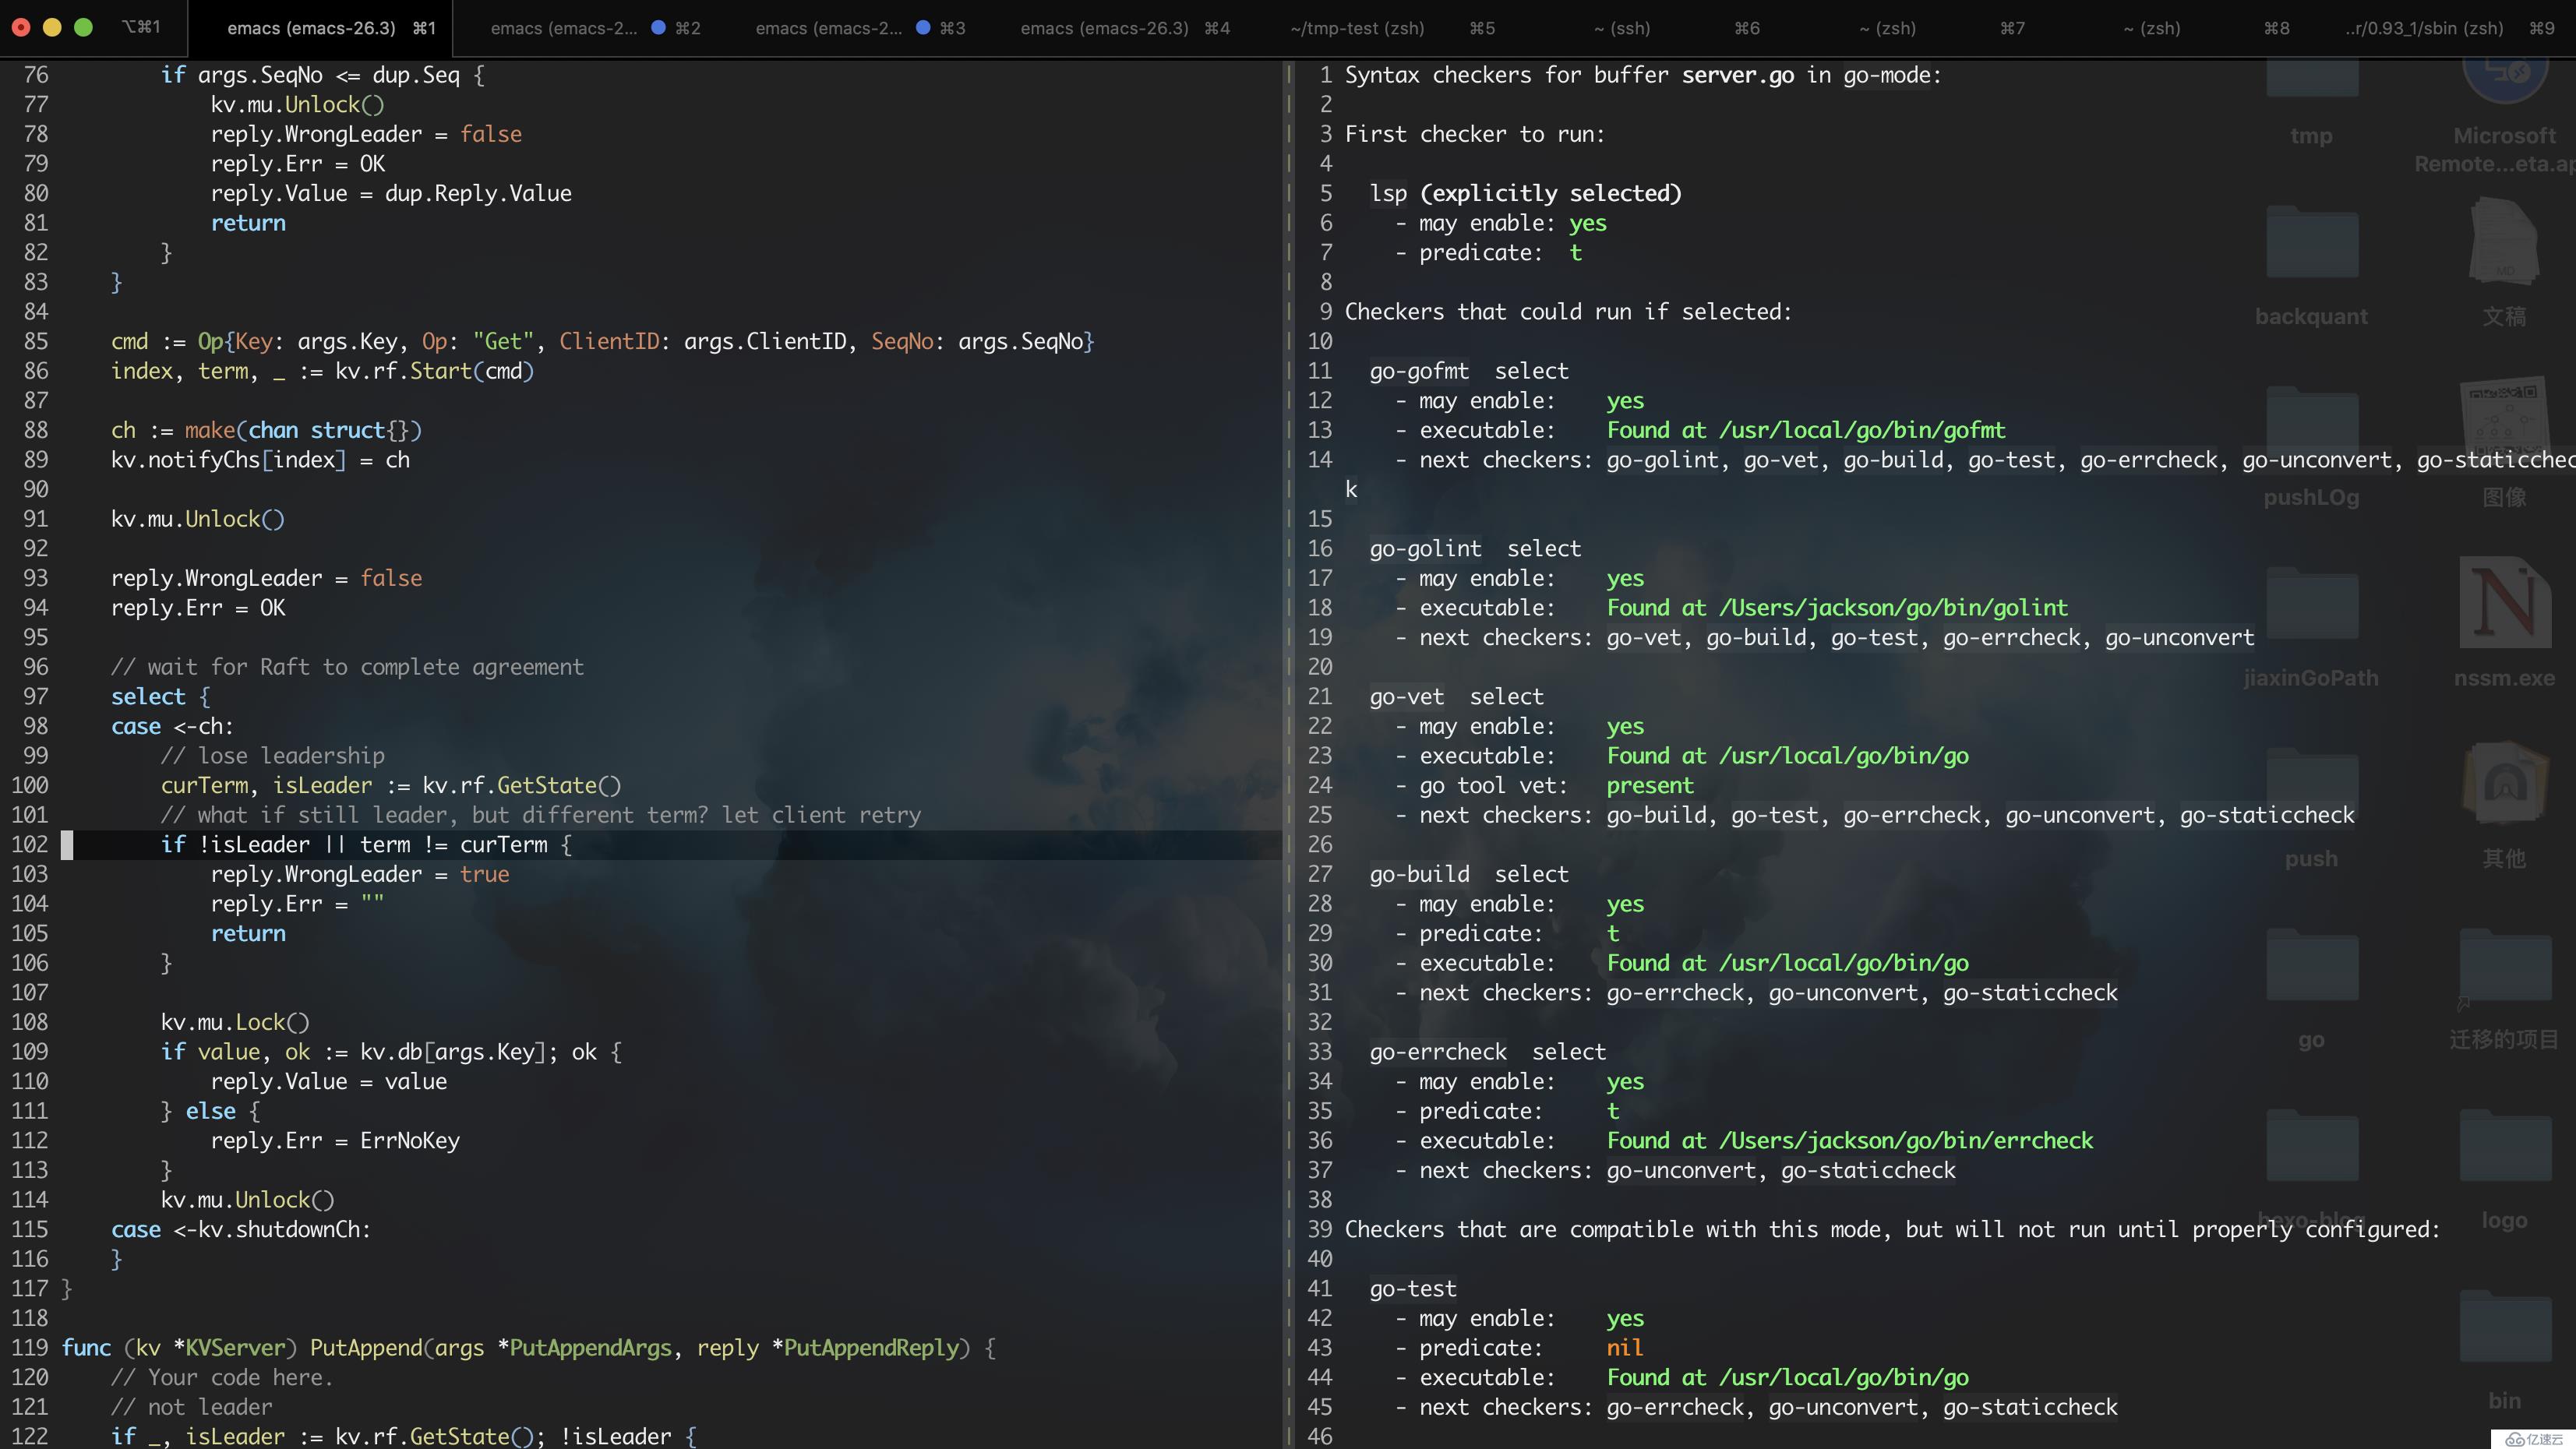The image size is (2576, 1449).
Task: Click the 'kv.notifyChs[index] = ch' line
Action: [x=260, y=460]
